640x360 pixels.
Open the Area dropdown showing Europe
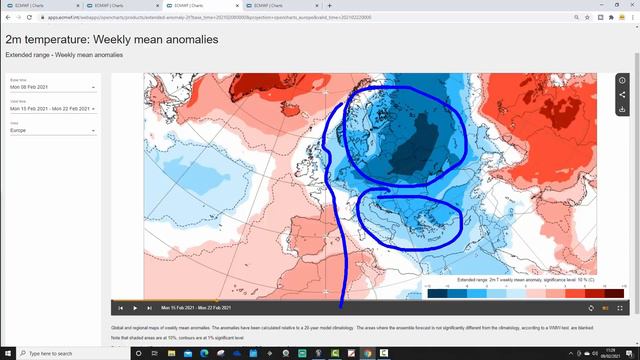53,130
